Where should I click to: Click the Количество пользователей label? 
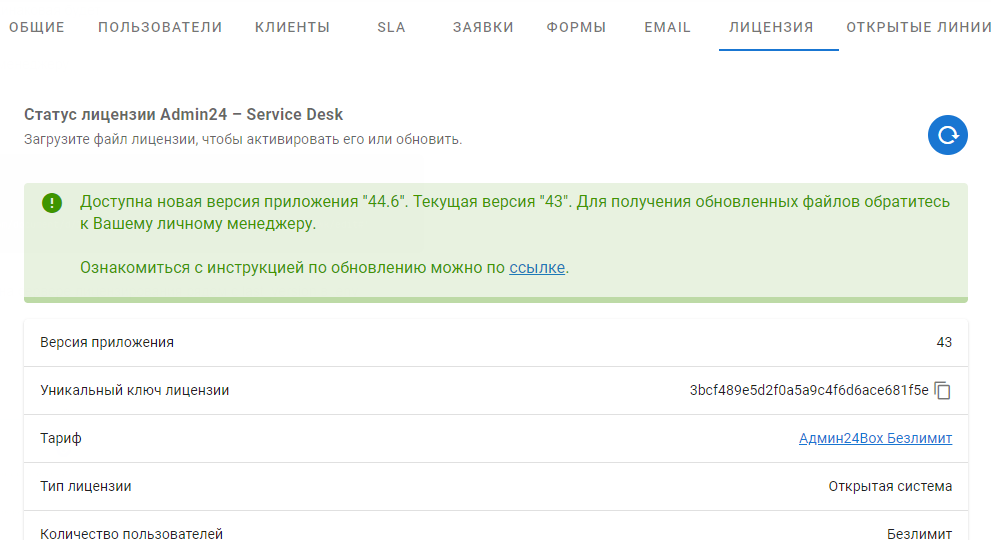[131, 534]
